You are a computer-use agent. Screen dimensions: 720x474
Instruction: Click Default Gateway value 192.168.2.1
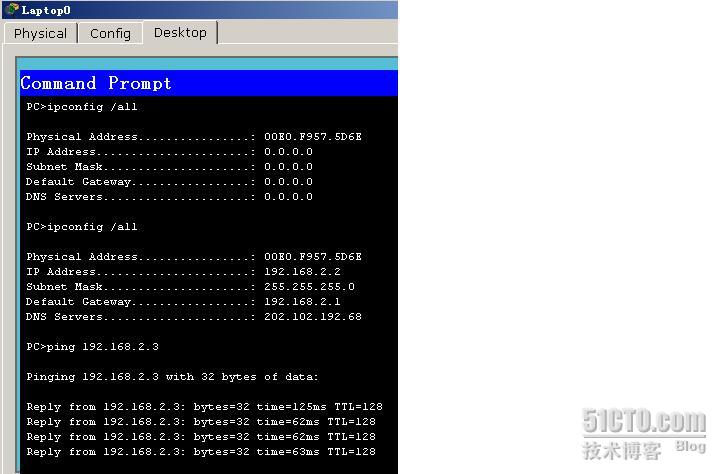click(x=302, y=302)
